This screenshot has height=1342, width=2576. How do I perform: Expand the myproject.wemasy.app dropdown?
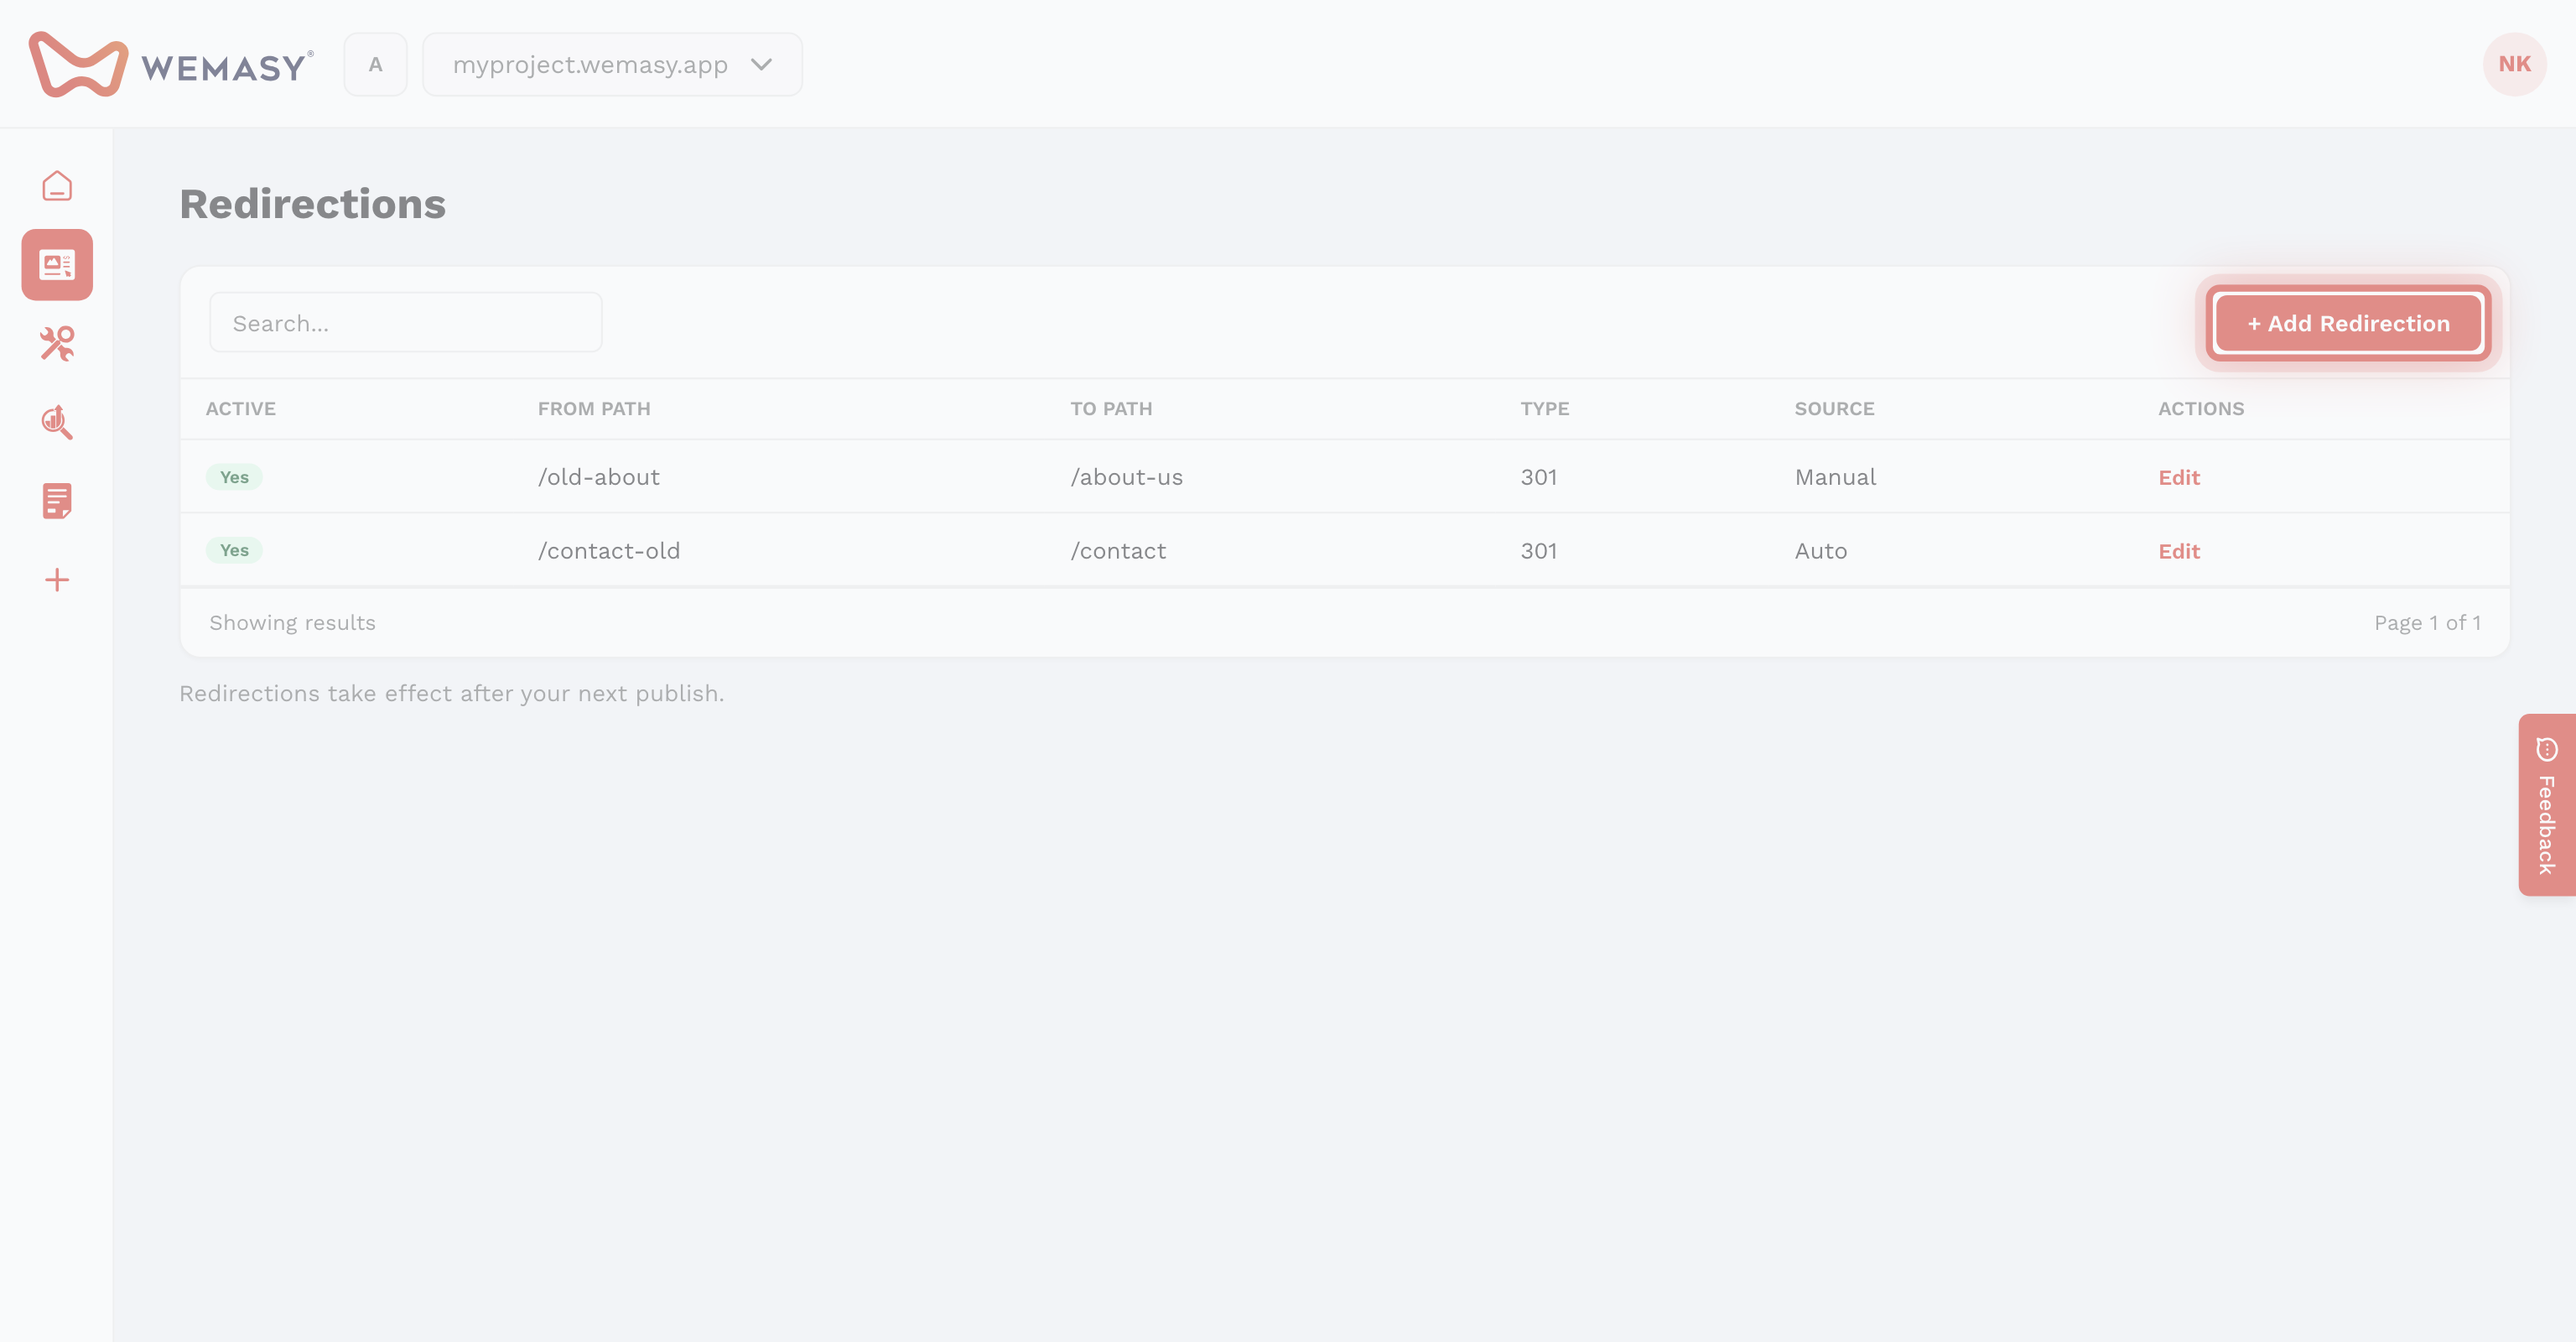click(x=612, y=65)
